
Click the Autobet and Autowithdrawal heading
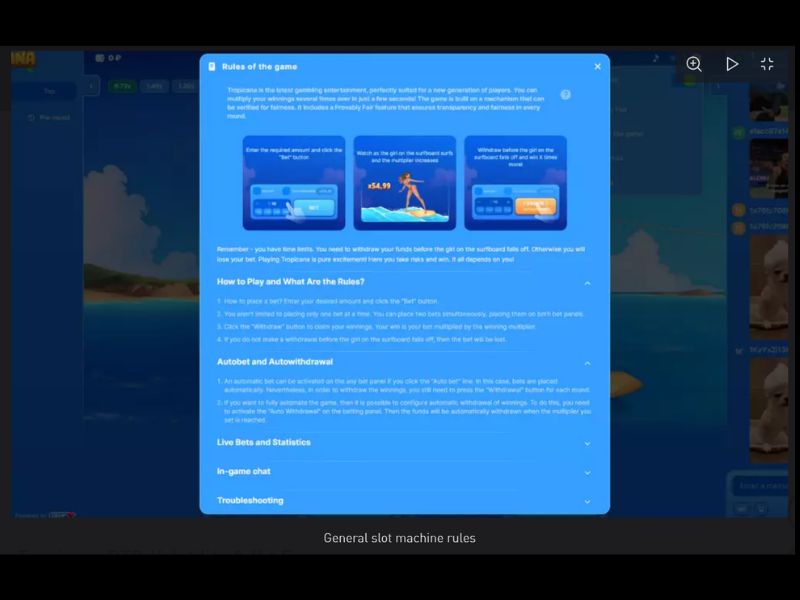tap(275, 362)
